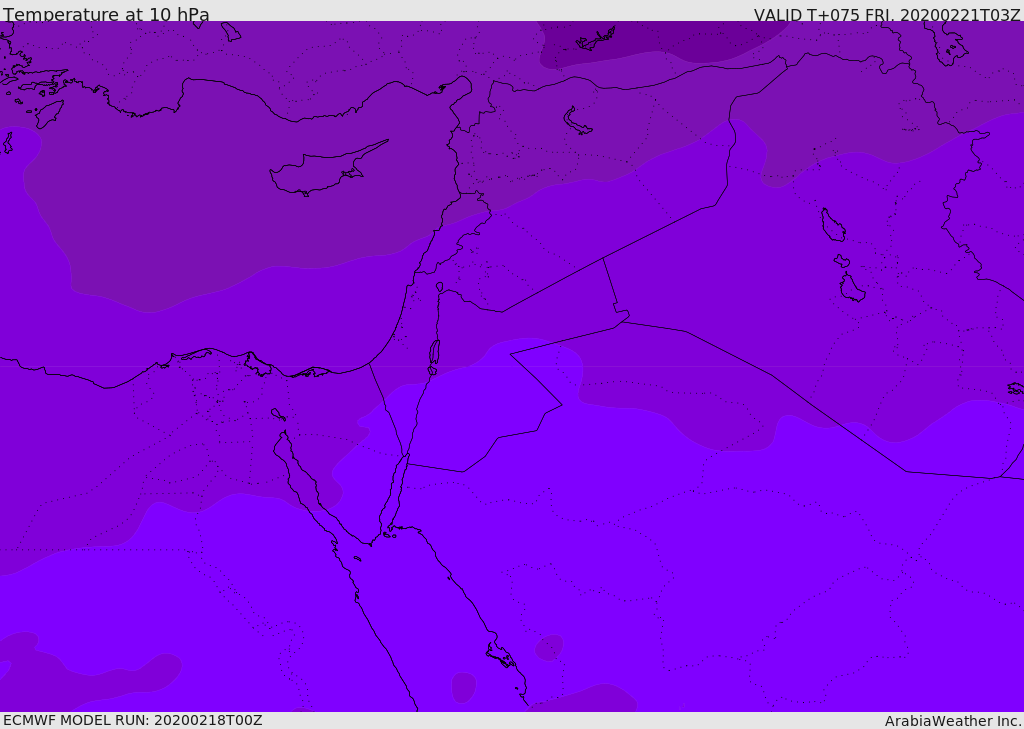Click the Dead Sea outline
The width and height of the screenshot is (1024, 729).
click(434, 353)
